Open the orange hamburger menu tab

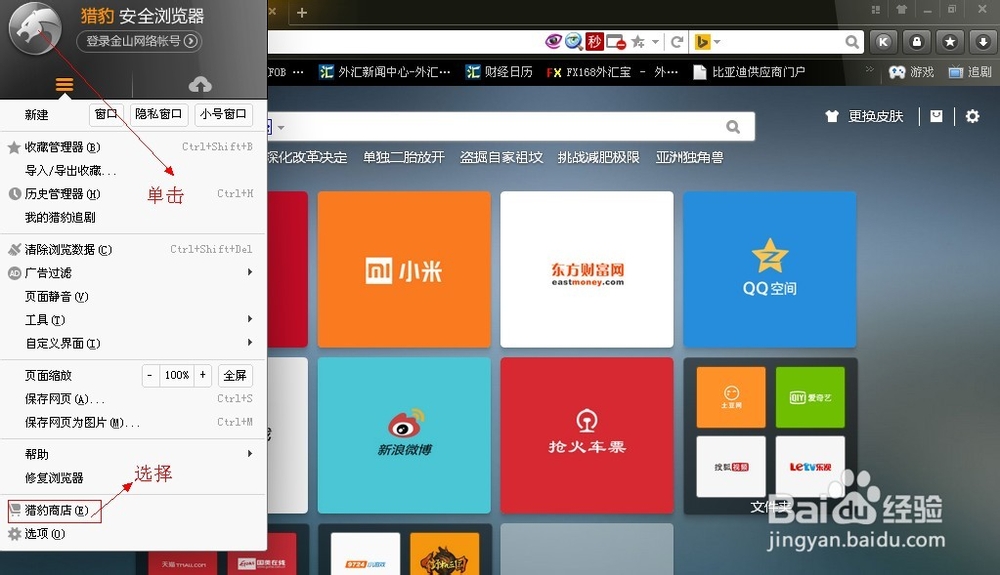tap(64, 84)
